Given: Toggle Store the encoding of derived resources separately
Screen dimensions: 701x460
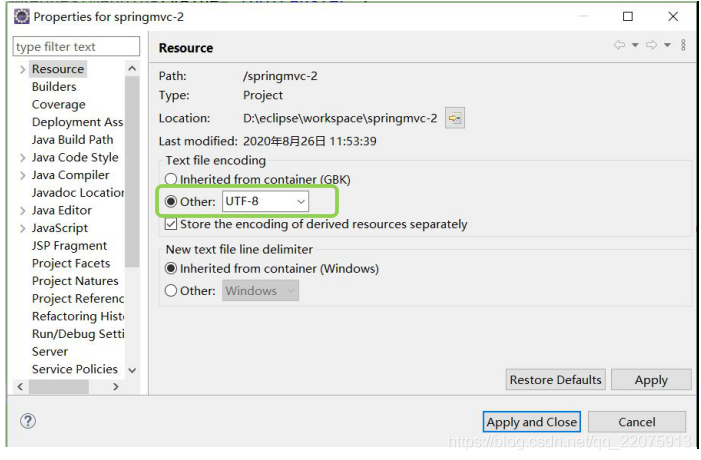Looking at the screenshot, I should click(170, 224).
